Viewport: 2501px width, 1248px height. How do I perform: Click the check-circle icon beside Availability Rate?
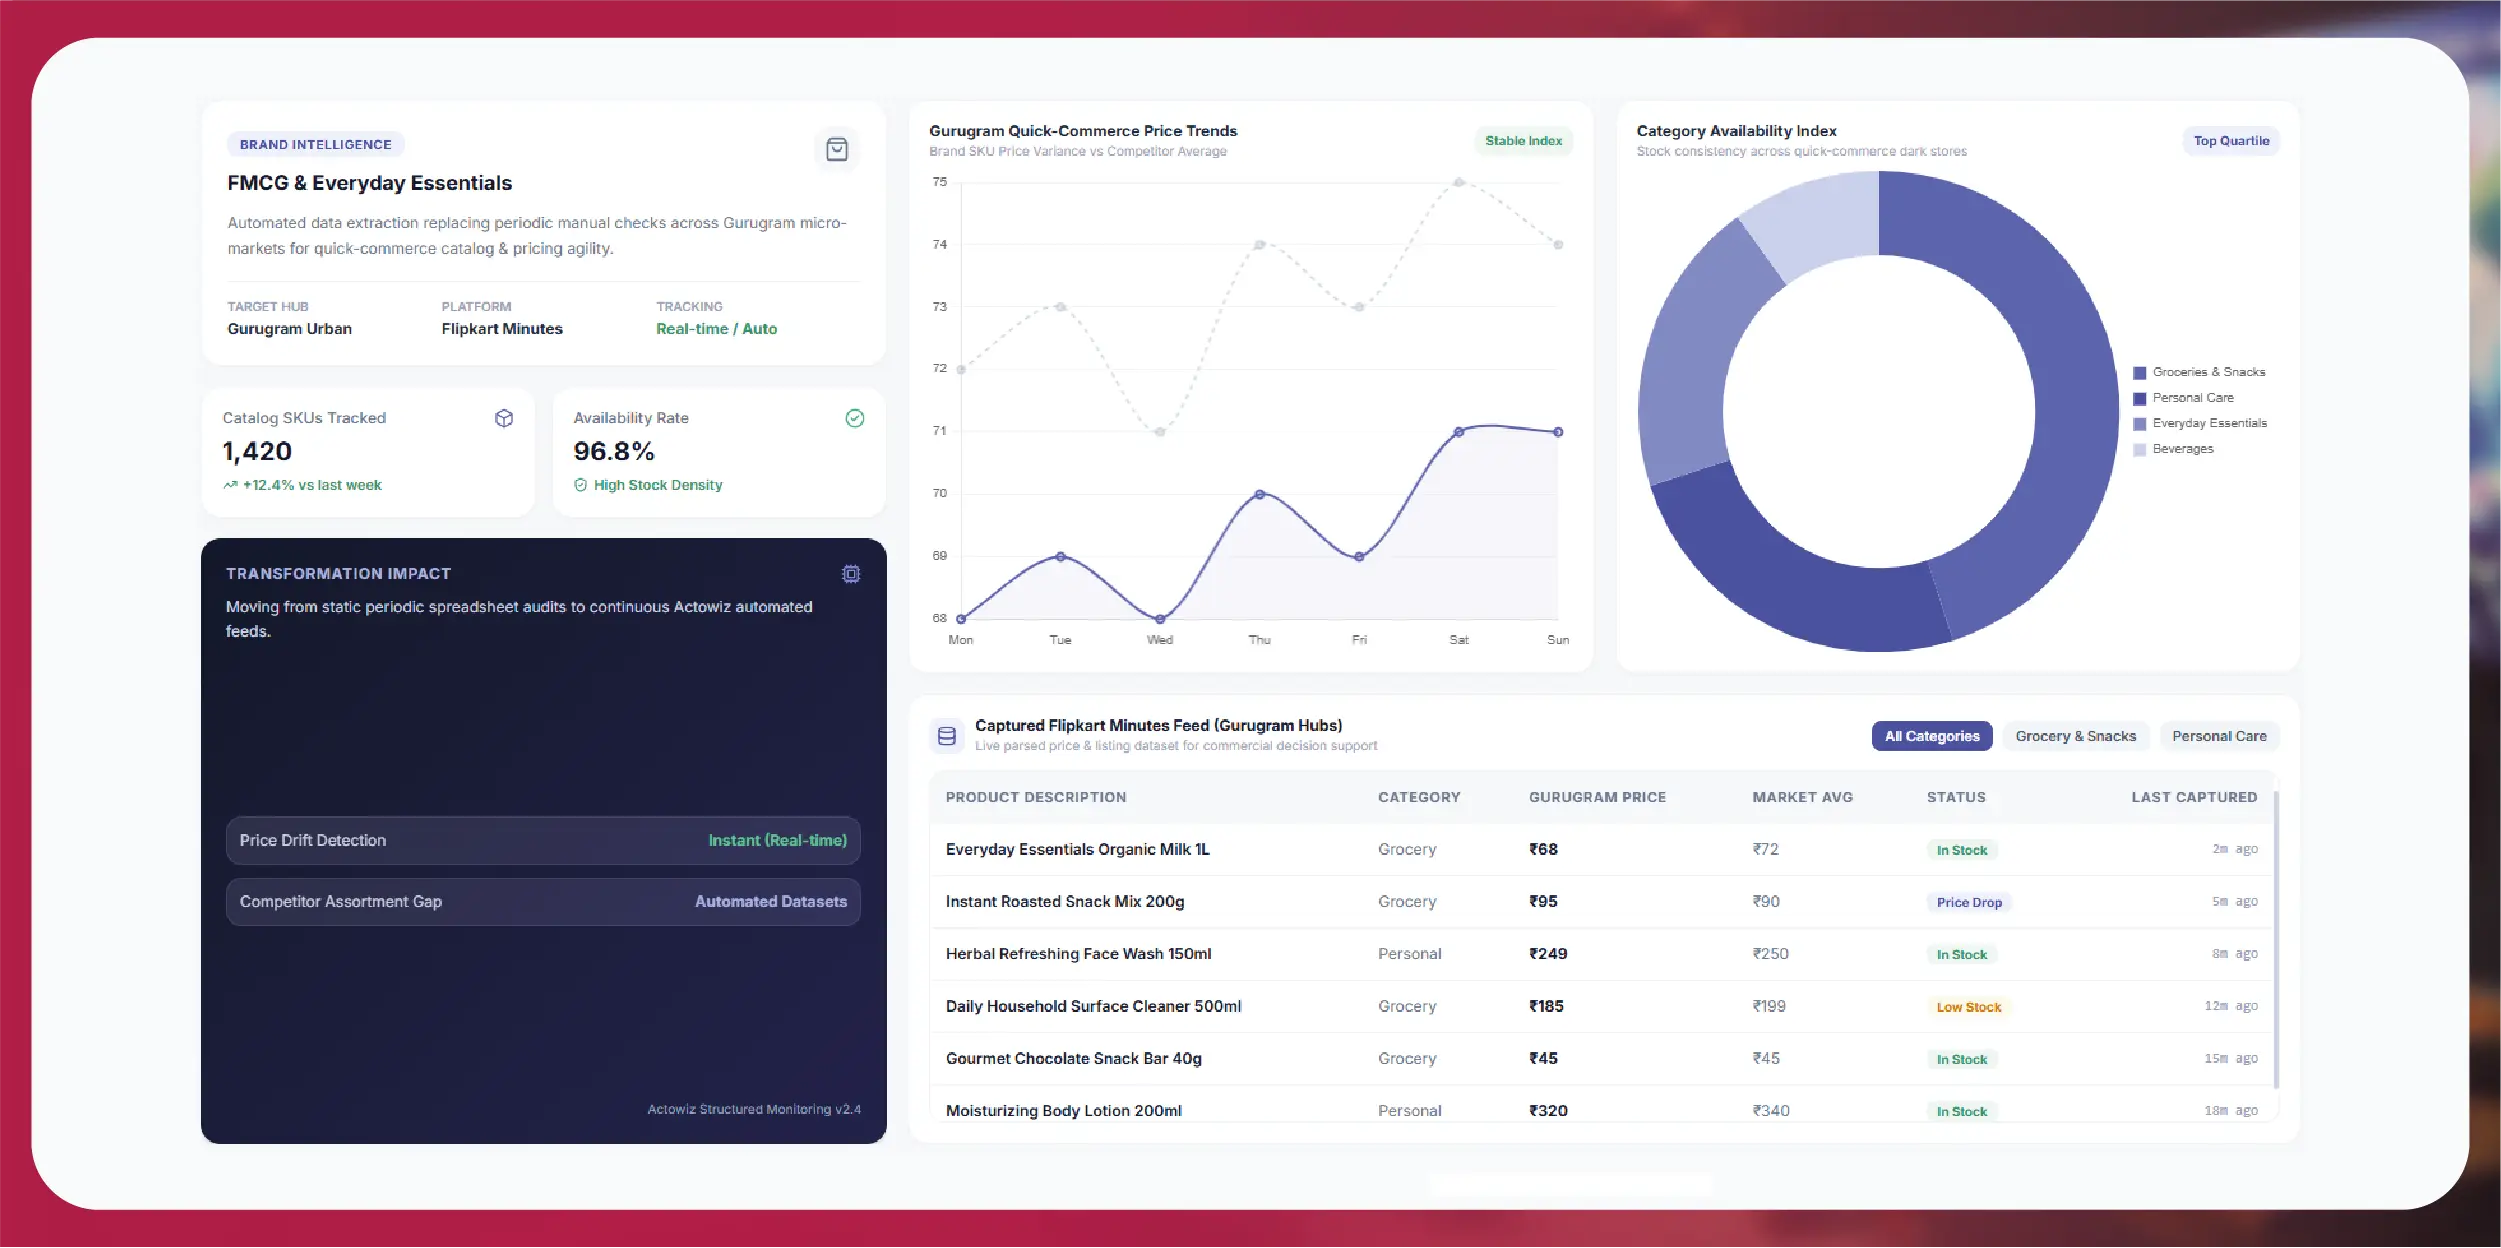tap(855, 418)
